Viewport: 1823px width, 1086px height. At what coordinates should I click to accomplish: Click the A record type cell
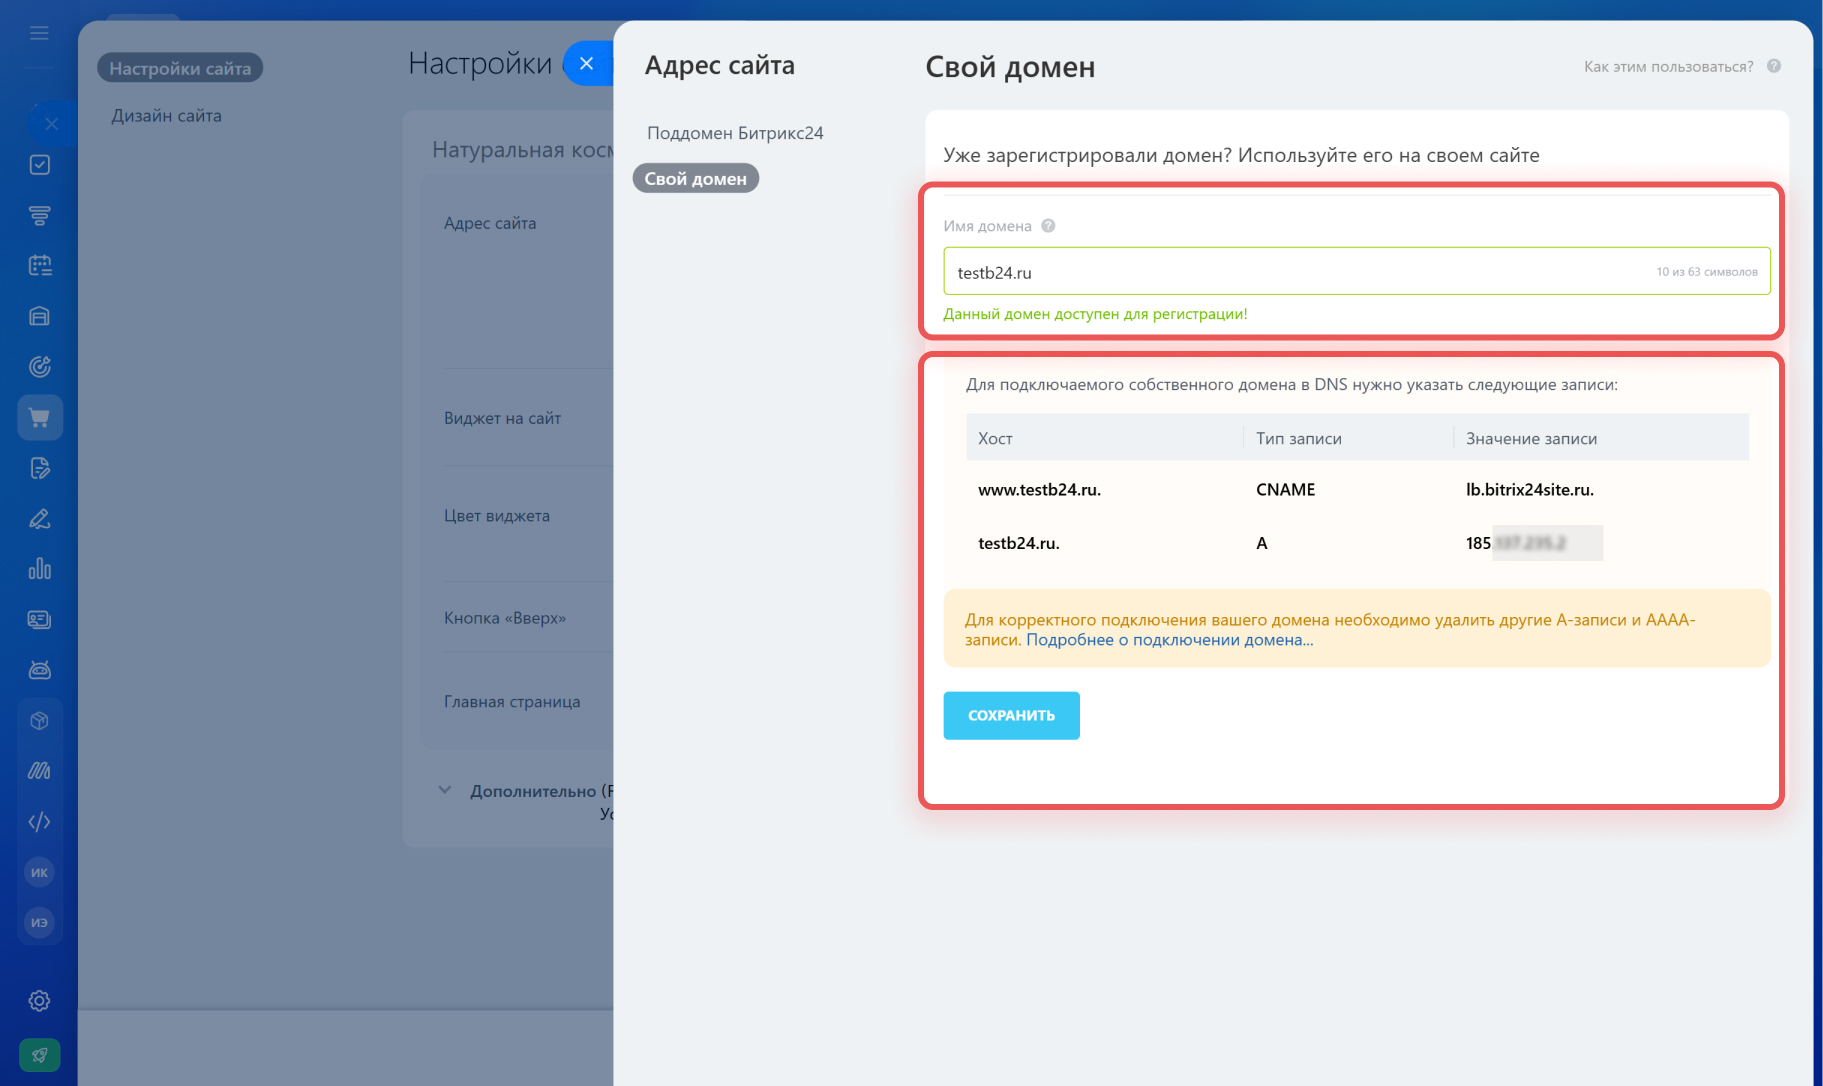(1262, 543)
